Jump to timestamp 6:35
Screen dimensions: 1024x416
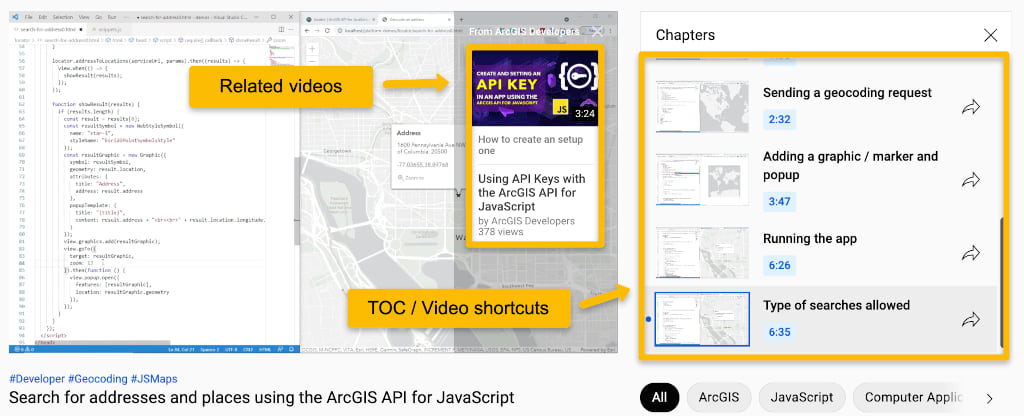pyautogui.click(x=779, y=332)
